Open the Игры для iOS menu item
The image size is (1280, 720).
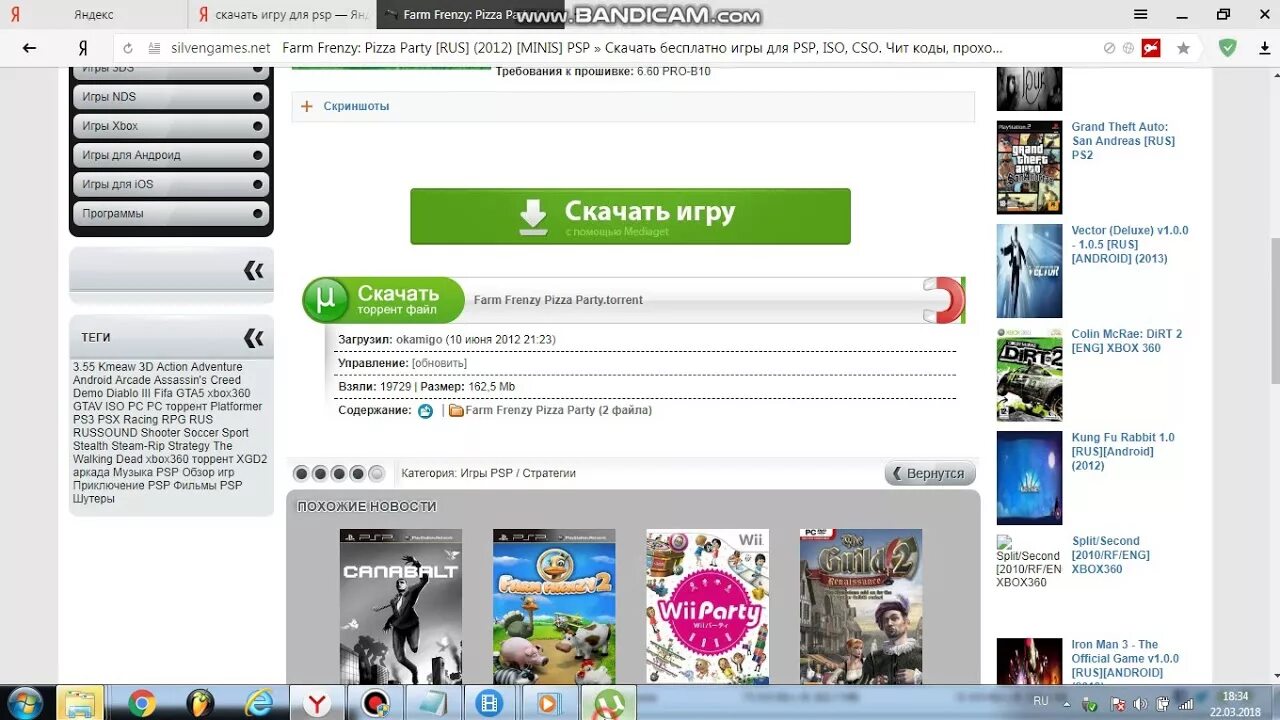(171, 184)
